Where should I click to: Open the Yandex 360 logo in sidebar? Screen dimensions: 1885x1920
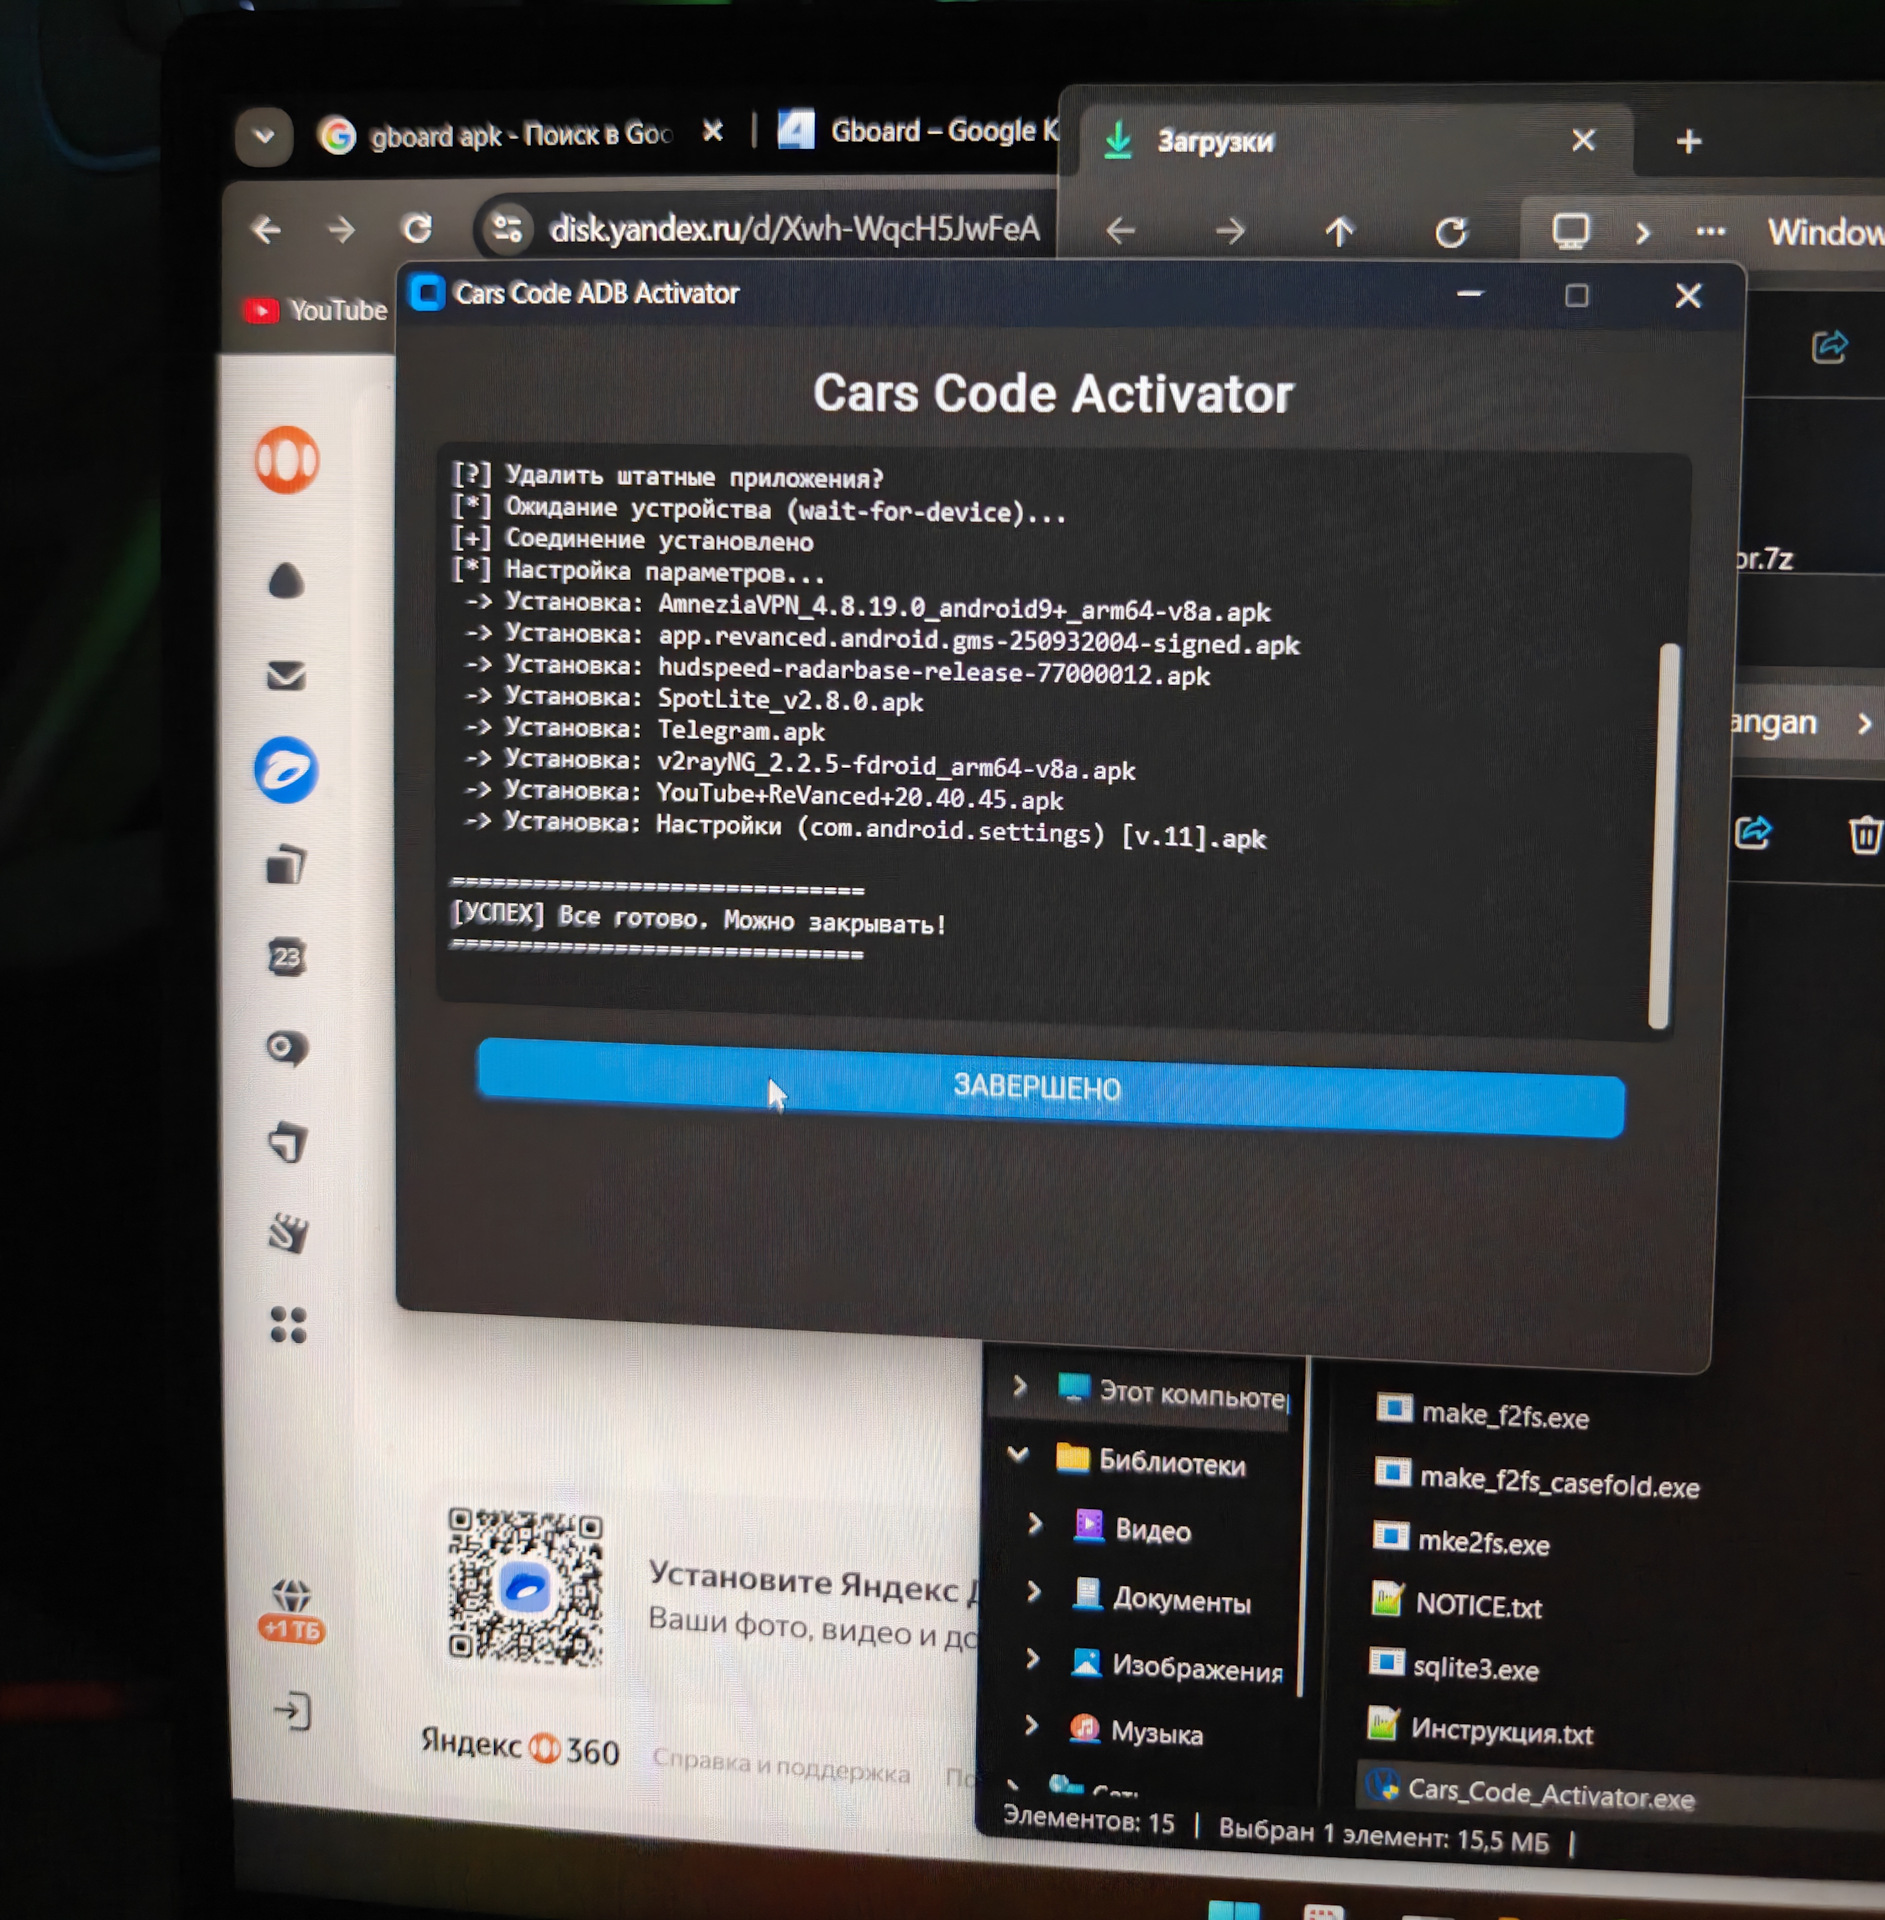[x=287, y=460]
